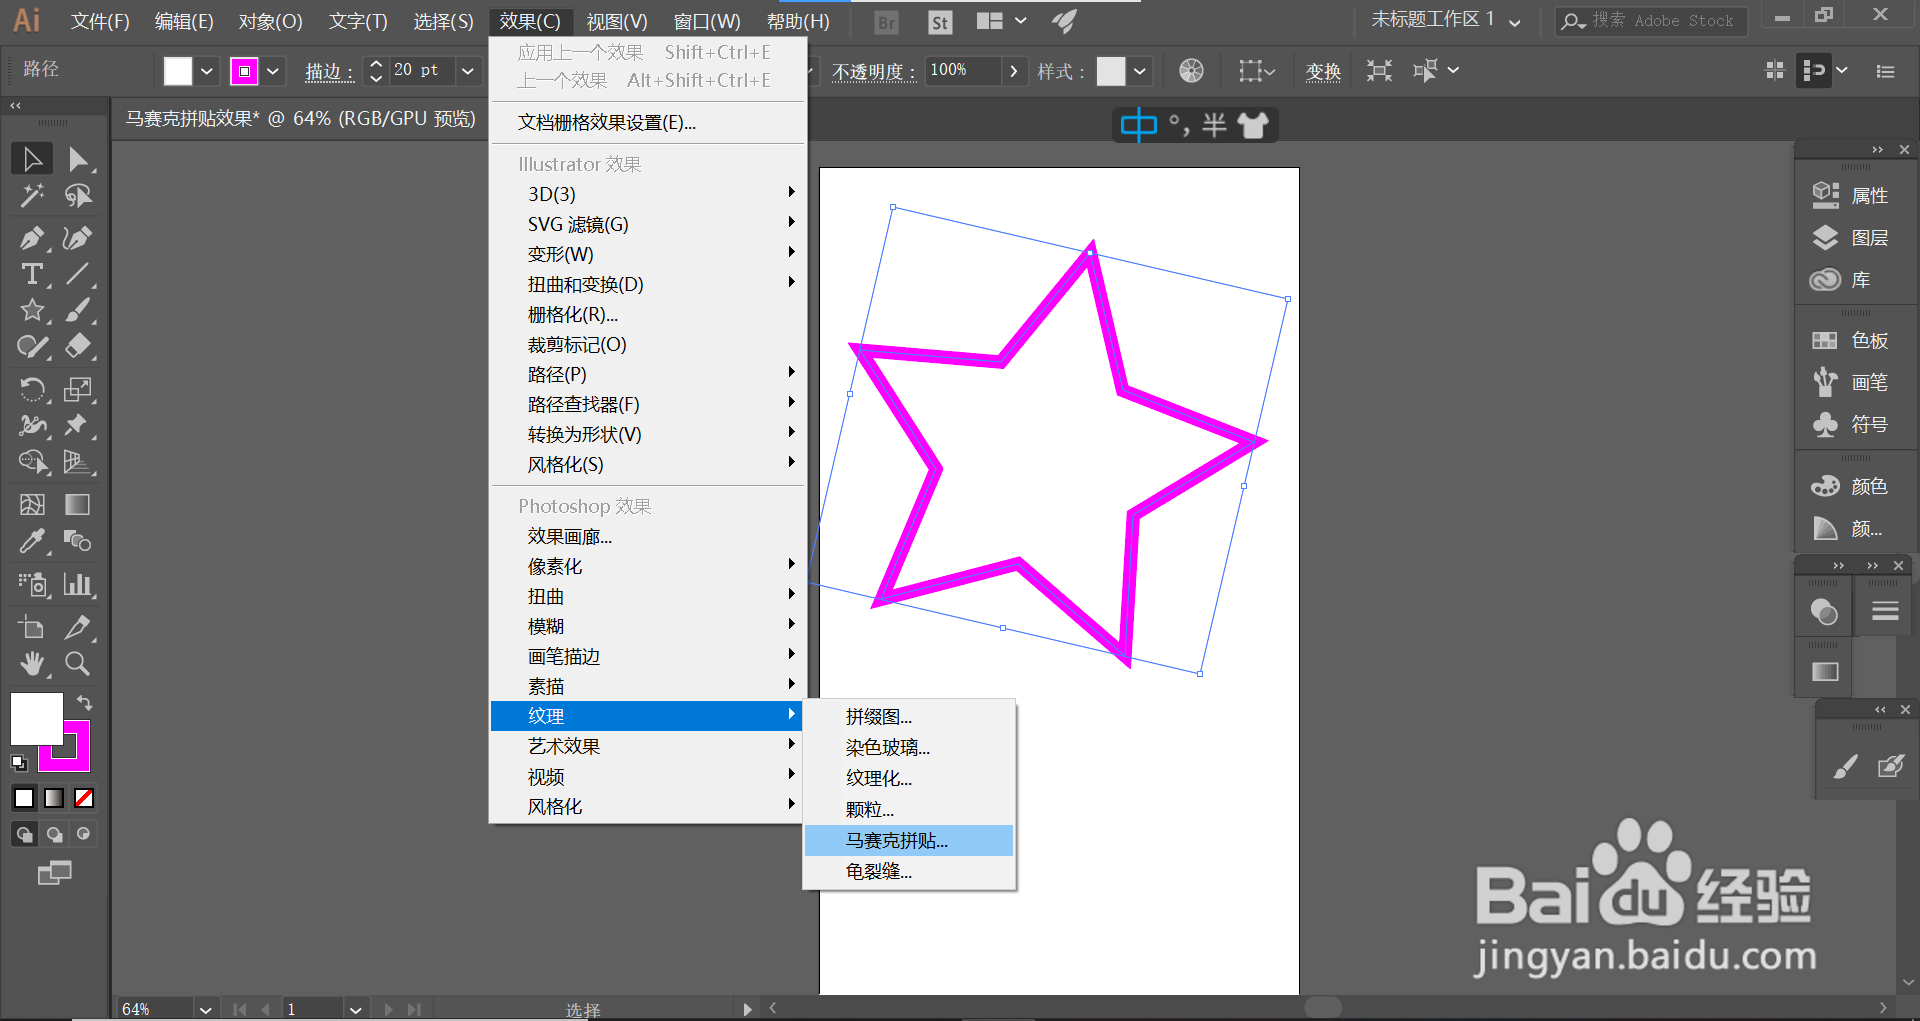Open the 艺术效果 submenu

click(x=647, y=746)
